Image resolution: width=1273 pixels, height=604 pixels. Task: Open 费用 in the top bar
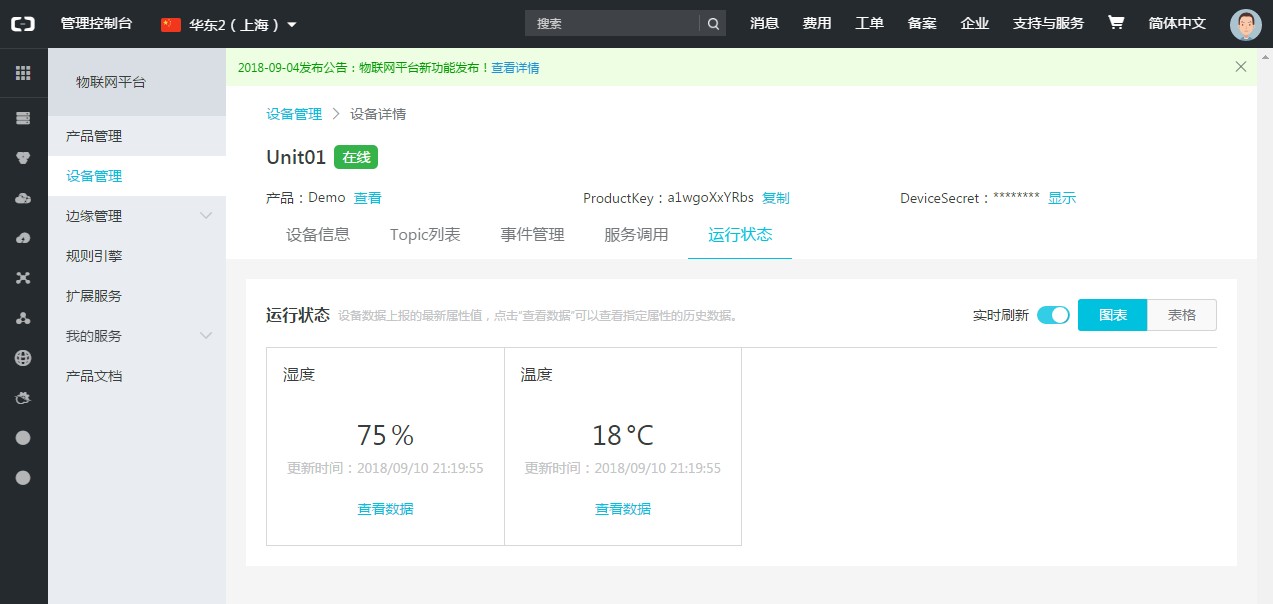pos(817,23)
